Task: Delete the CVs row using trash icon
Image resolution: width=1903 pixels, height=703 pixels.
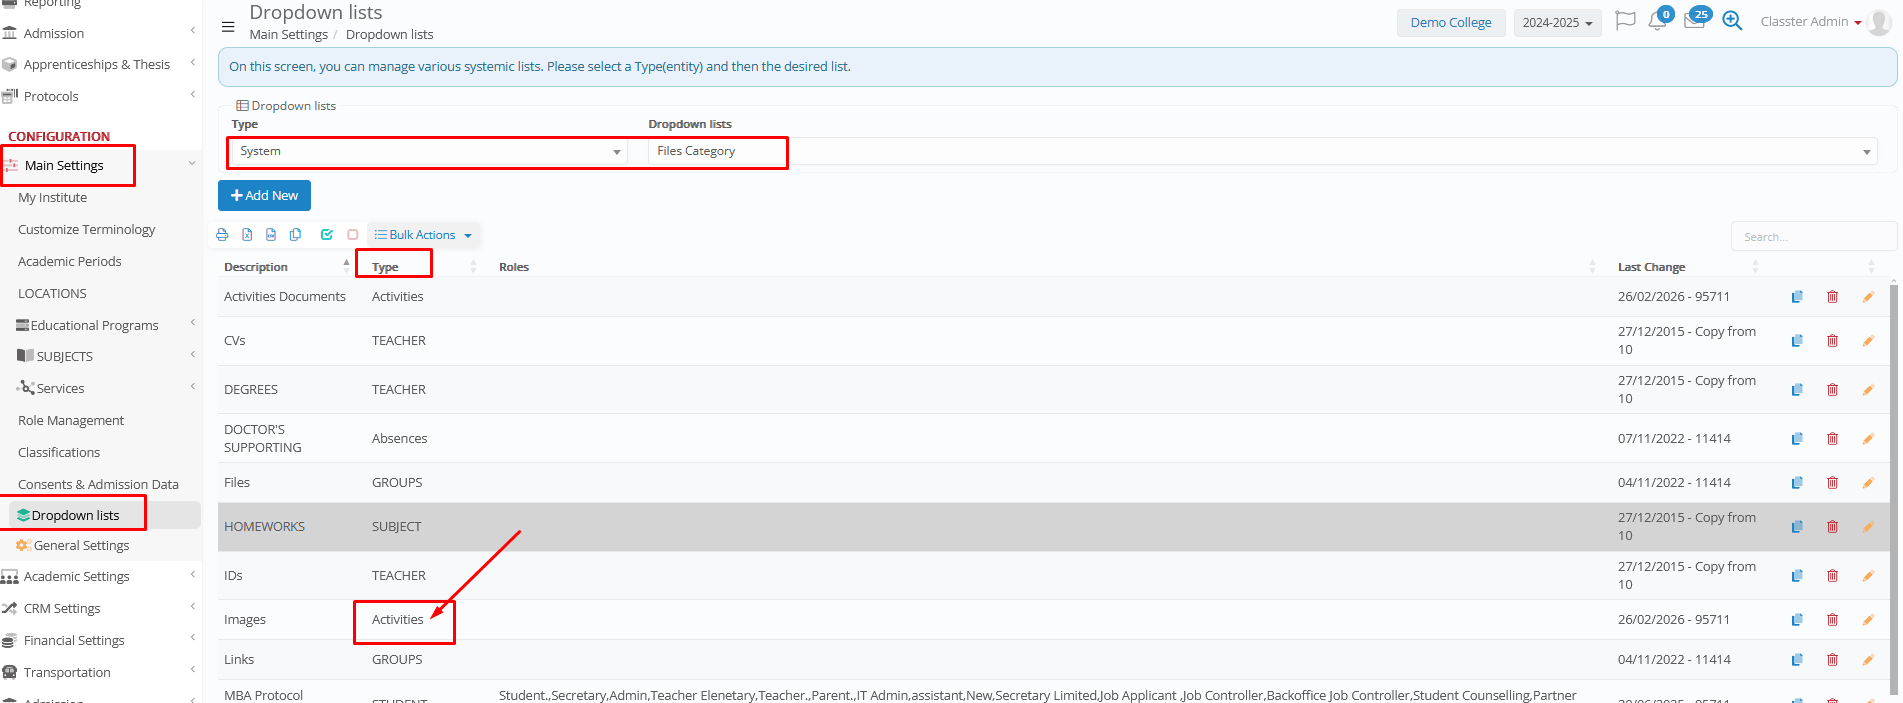Action: click(1832, 341)
